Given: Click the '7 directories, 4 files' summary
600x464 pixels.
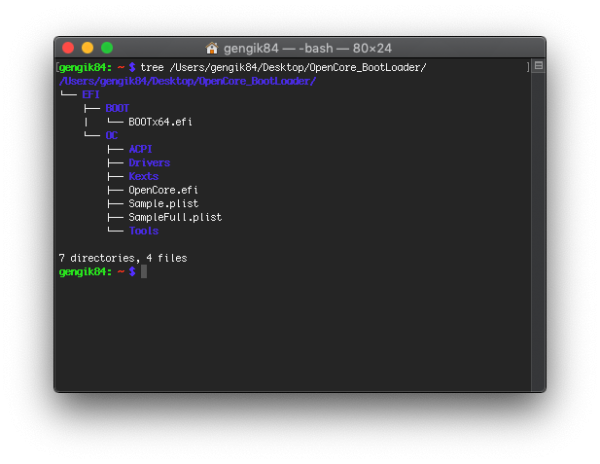Looking at the screenshot, I should coord(123,258).
